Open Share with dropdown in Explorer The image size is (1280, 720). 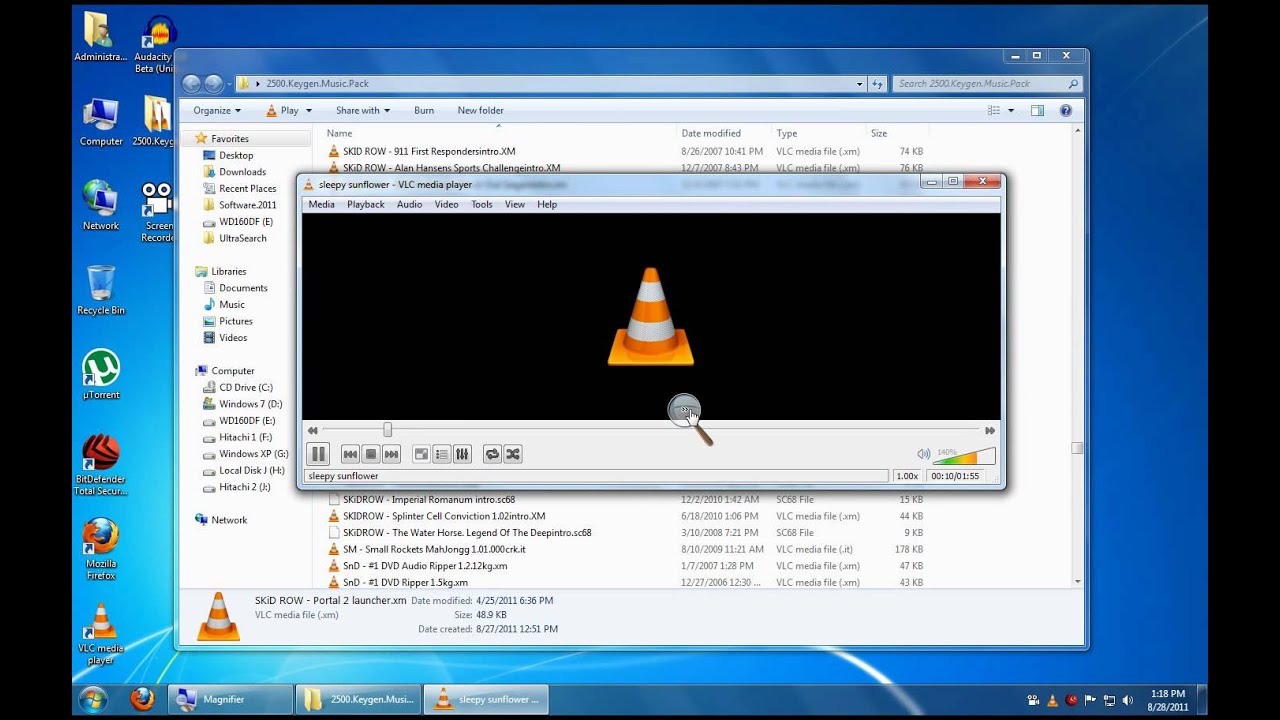(x=363, y=110)
